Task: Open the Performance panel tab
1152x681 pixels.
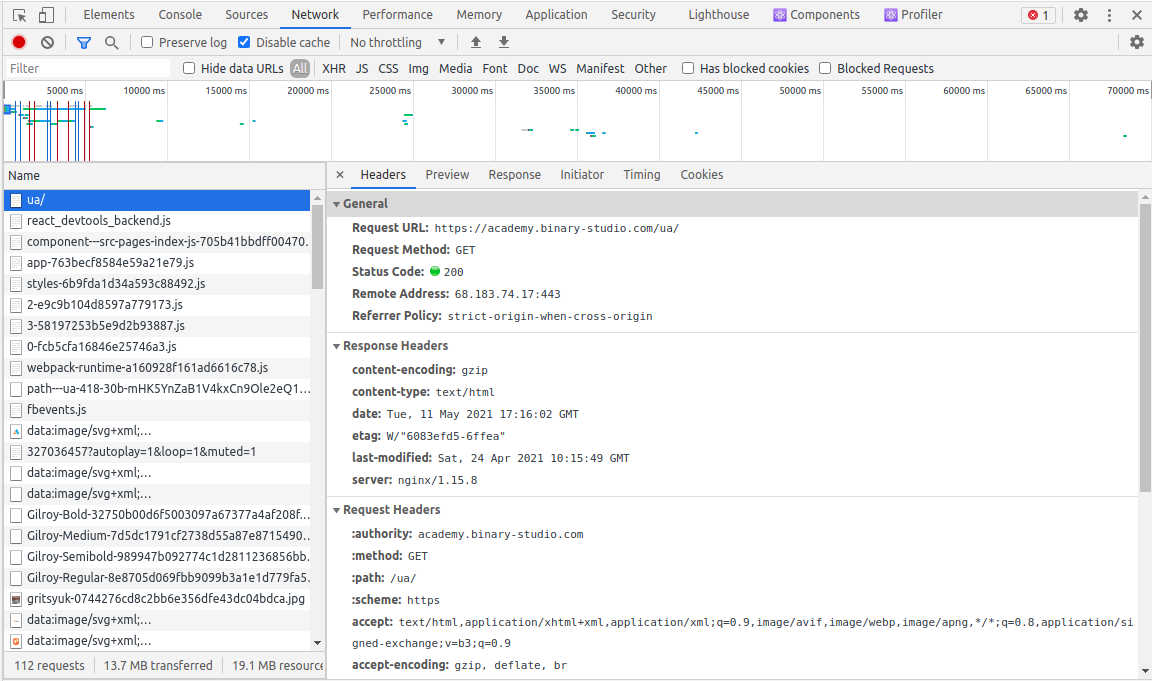Action: (x=397, y=15)
